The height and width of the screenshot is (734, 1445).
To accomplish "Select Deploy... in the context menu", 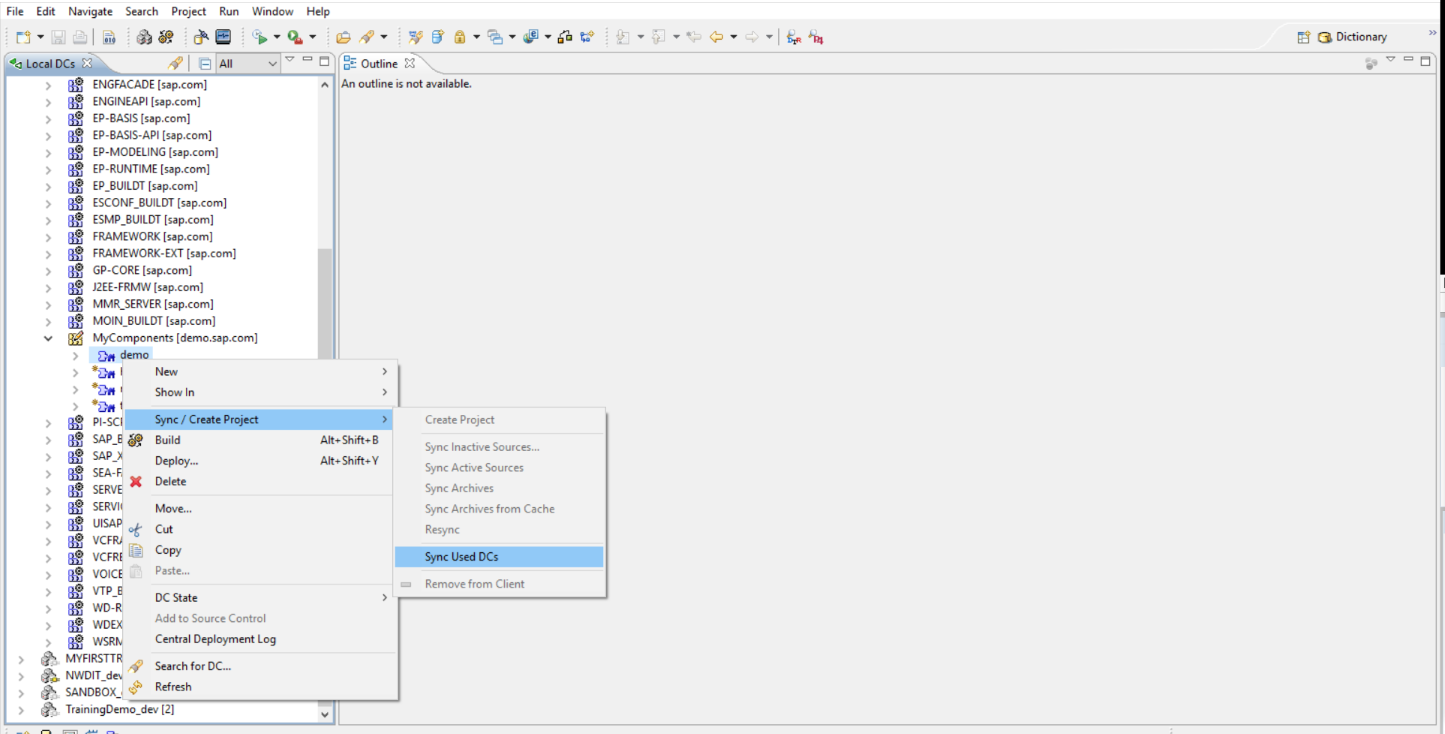I will click(x=260, y=461).
